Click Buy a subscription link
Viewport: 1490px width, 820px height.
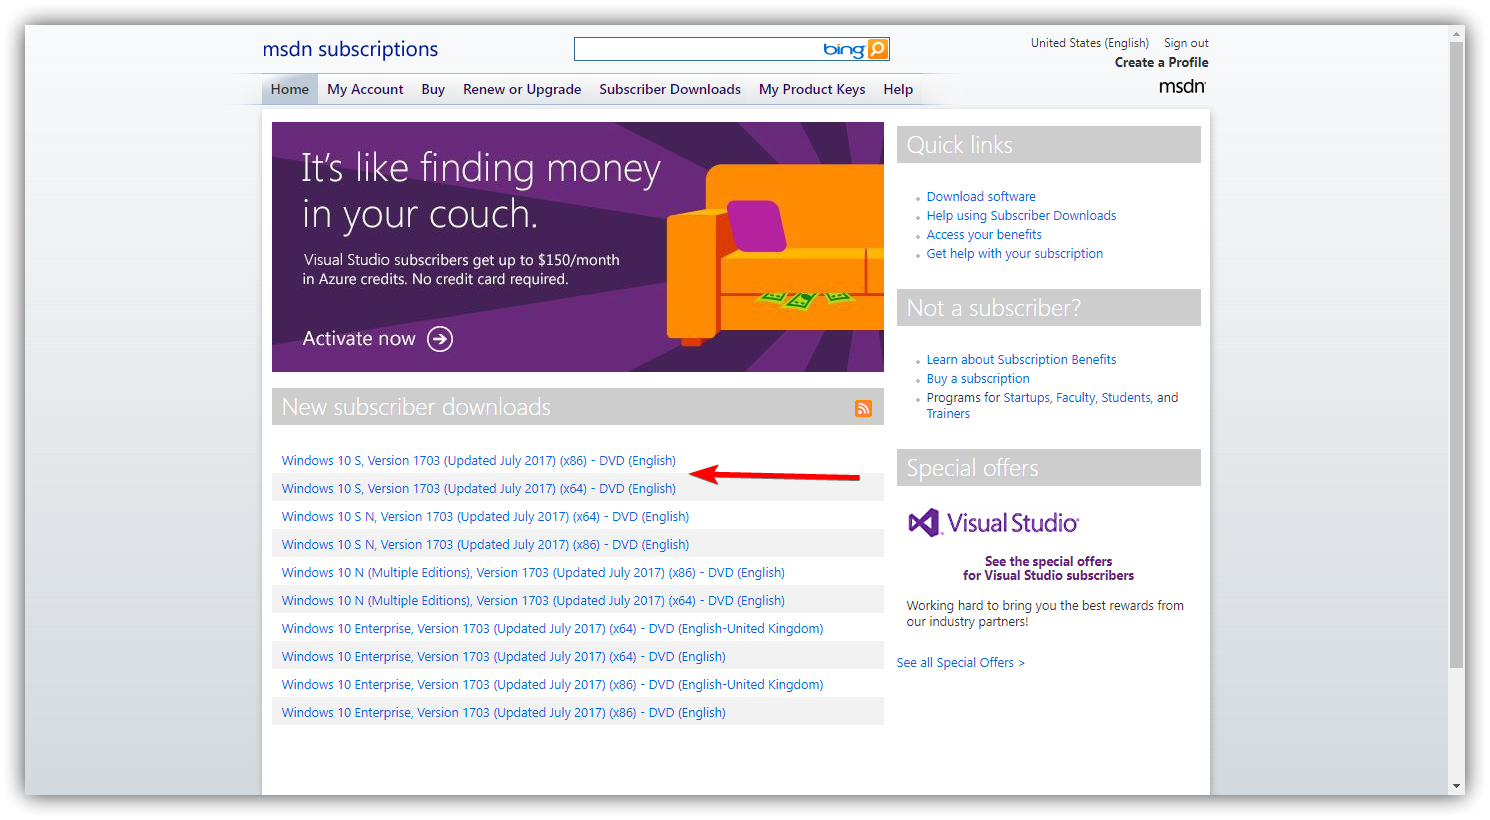click(x=978, y=379)
